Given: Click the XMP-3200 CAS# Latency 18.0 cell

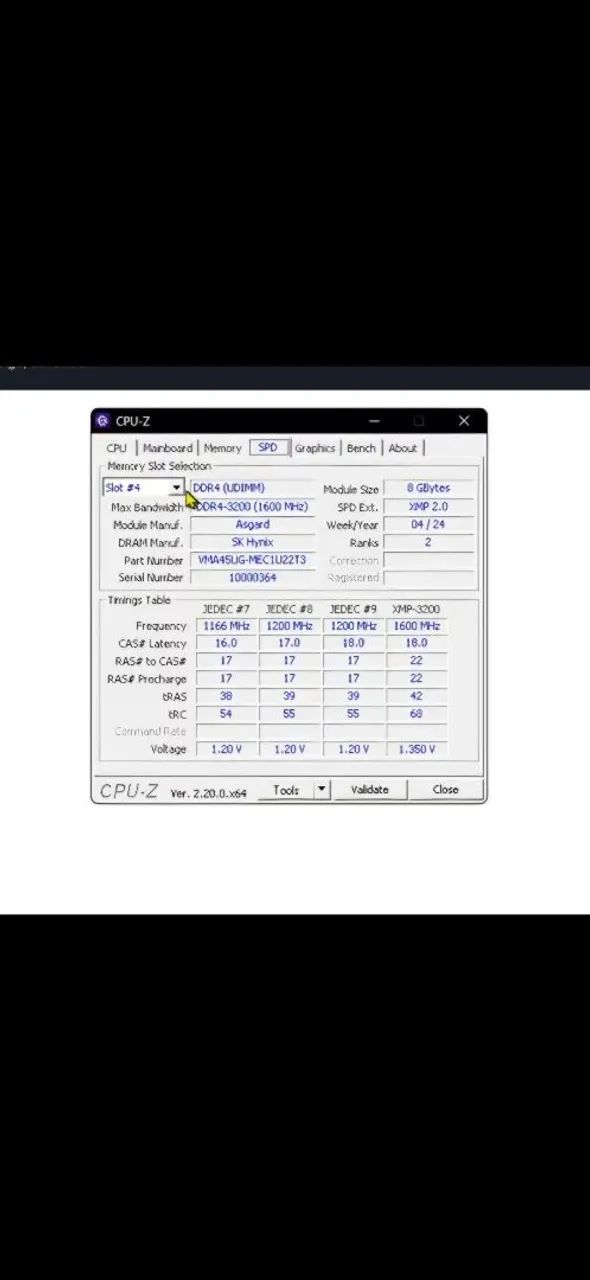Looking at the screenshot, I should point(416,643).
